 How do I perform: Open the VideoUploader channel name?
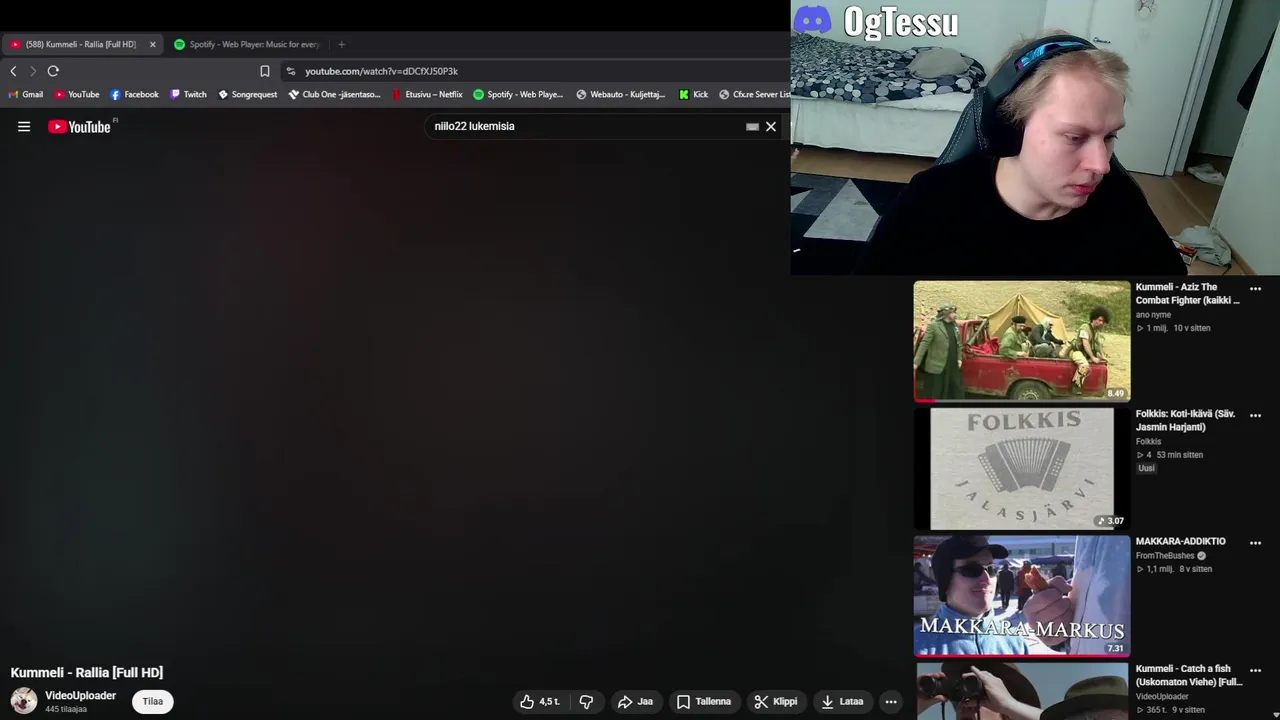pos(80,696)
